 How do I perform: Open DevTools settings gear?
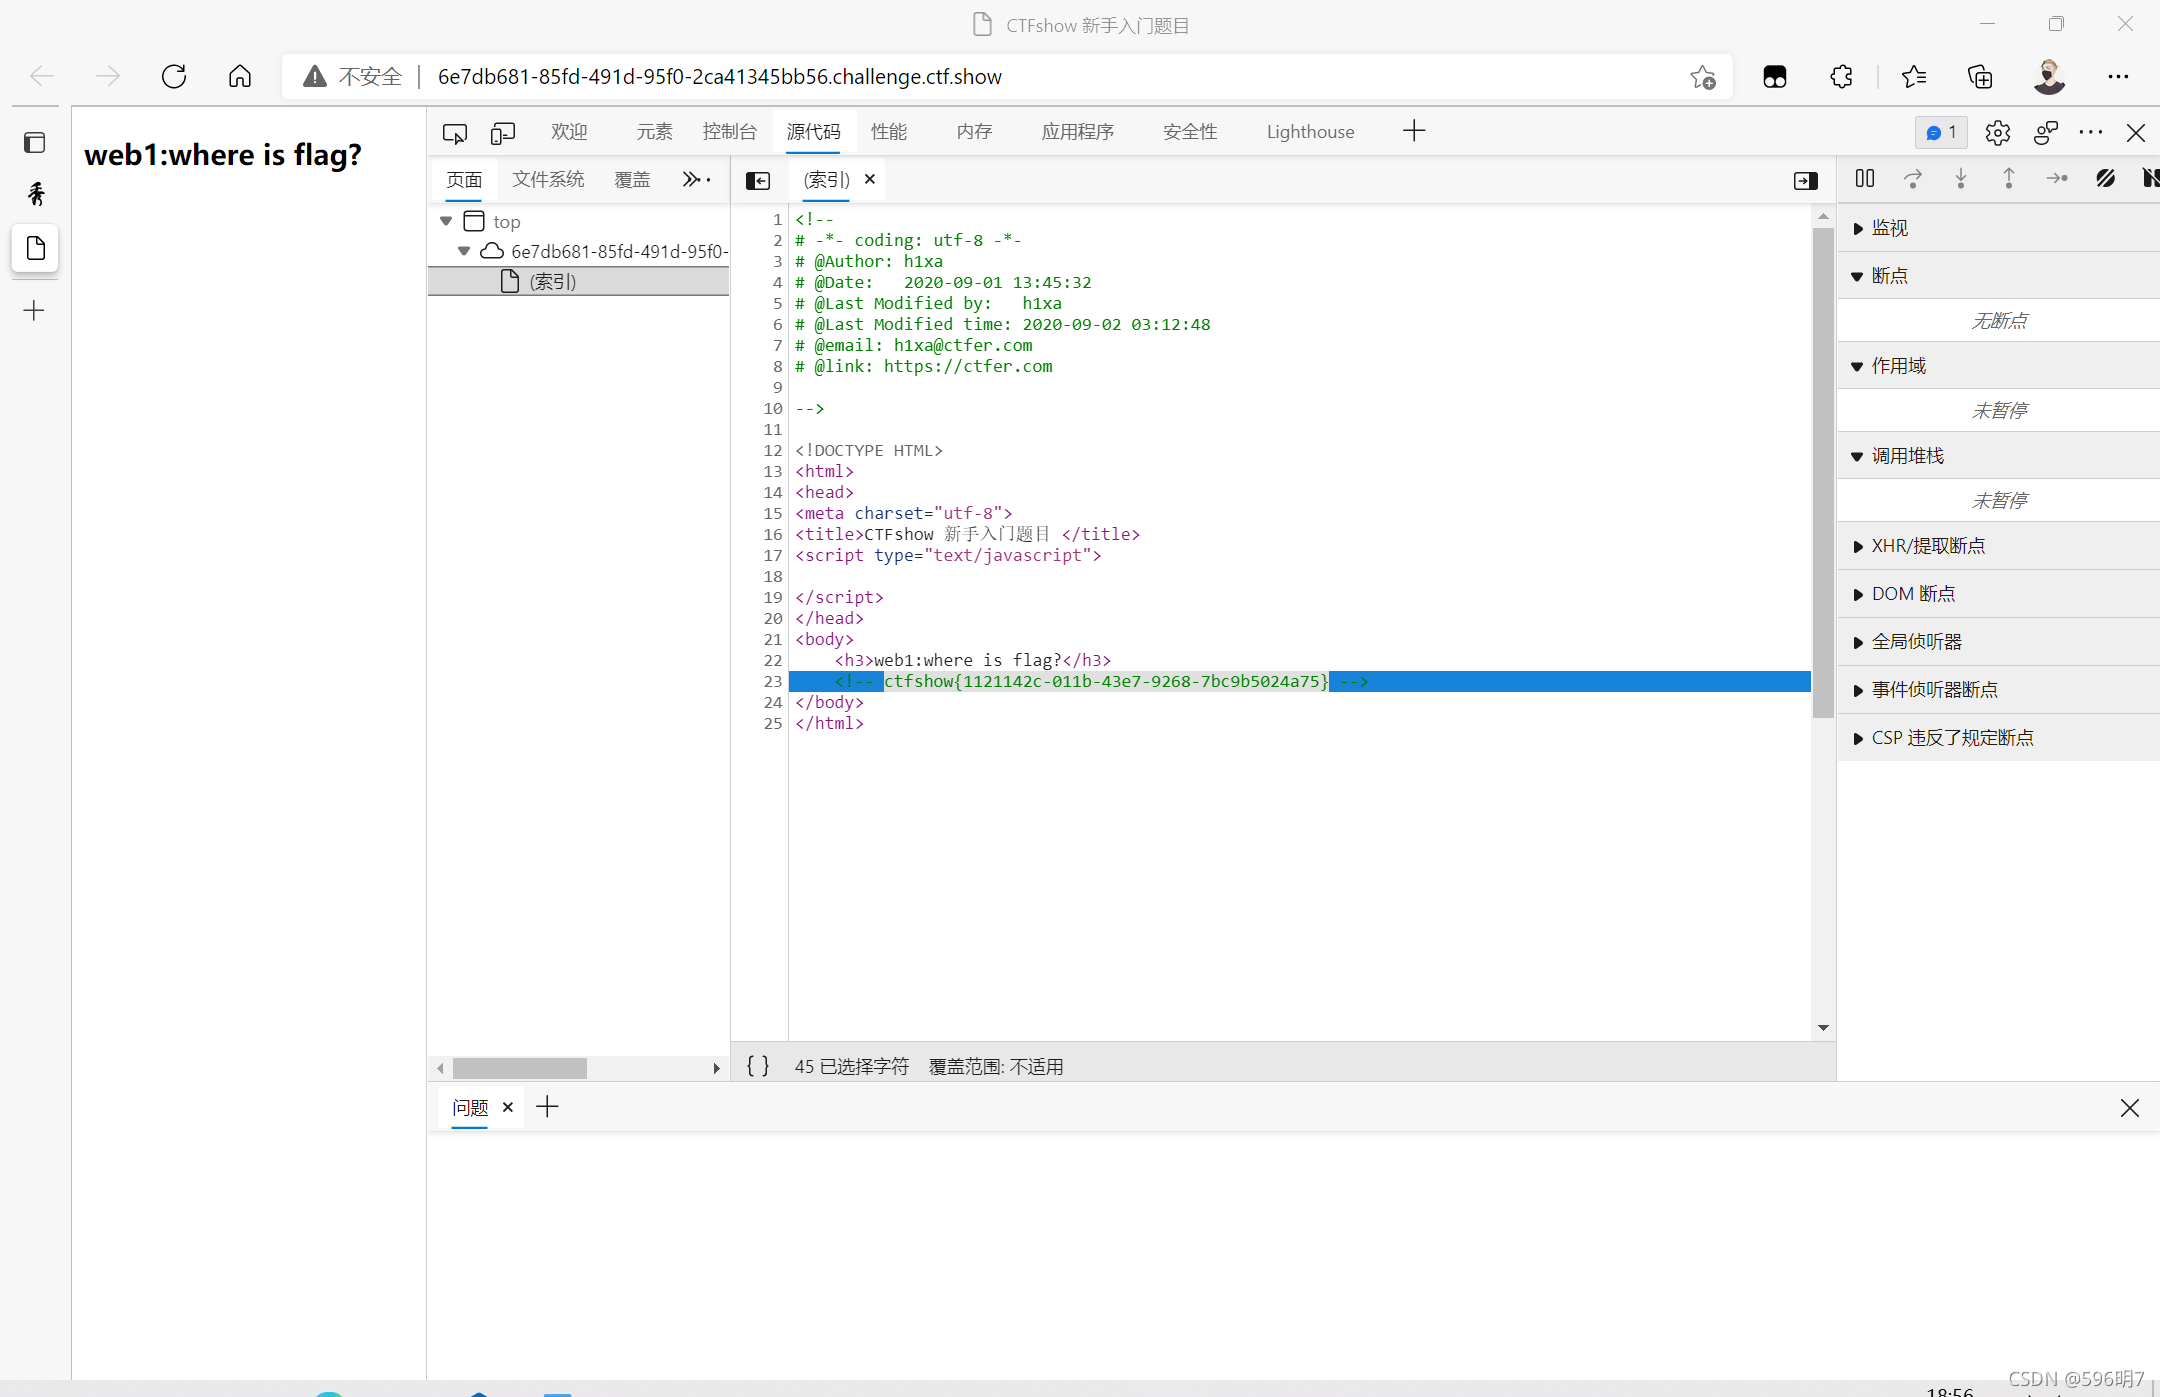(x=1998, y=132)
